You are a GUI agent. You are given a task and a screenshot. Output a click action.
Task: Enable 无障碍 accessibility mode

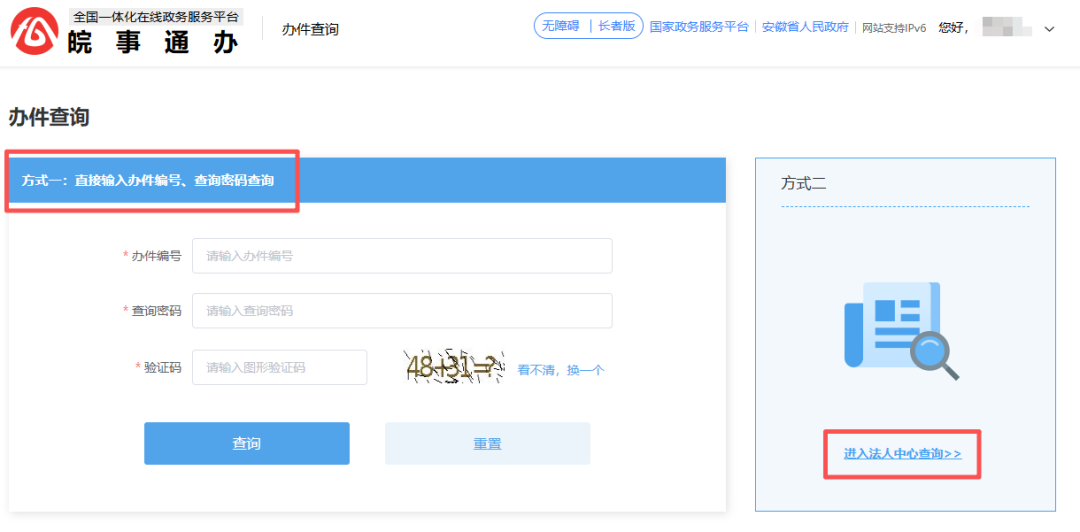pyautogui.click(x=561, y=27)
